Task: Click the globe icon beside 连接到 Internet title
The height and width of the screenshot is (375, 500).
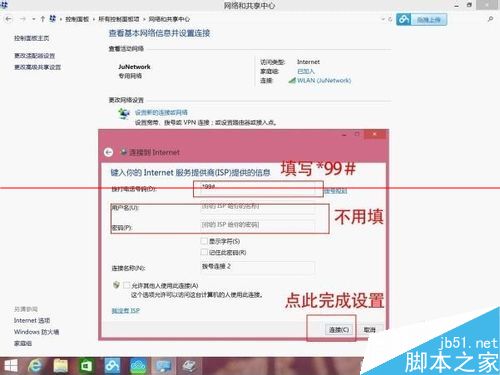Action: tap(124, 152)
